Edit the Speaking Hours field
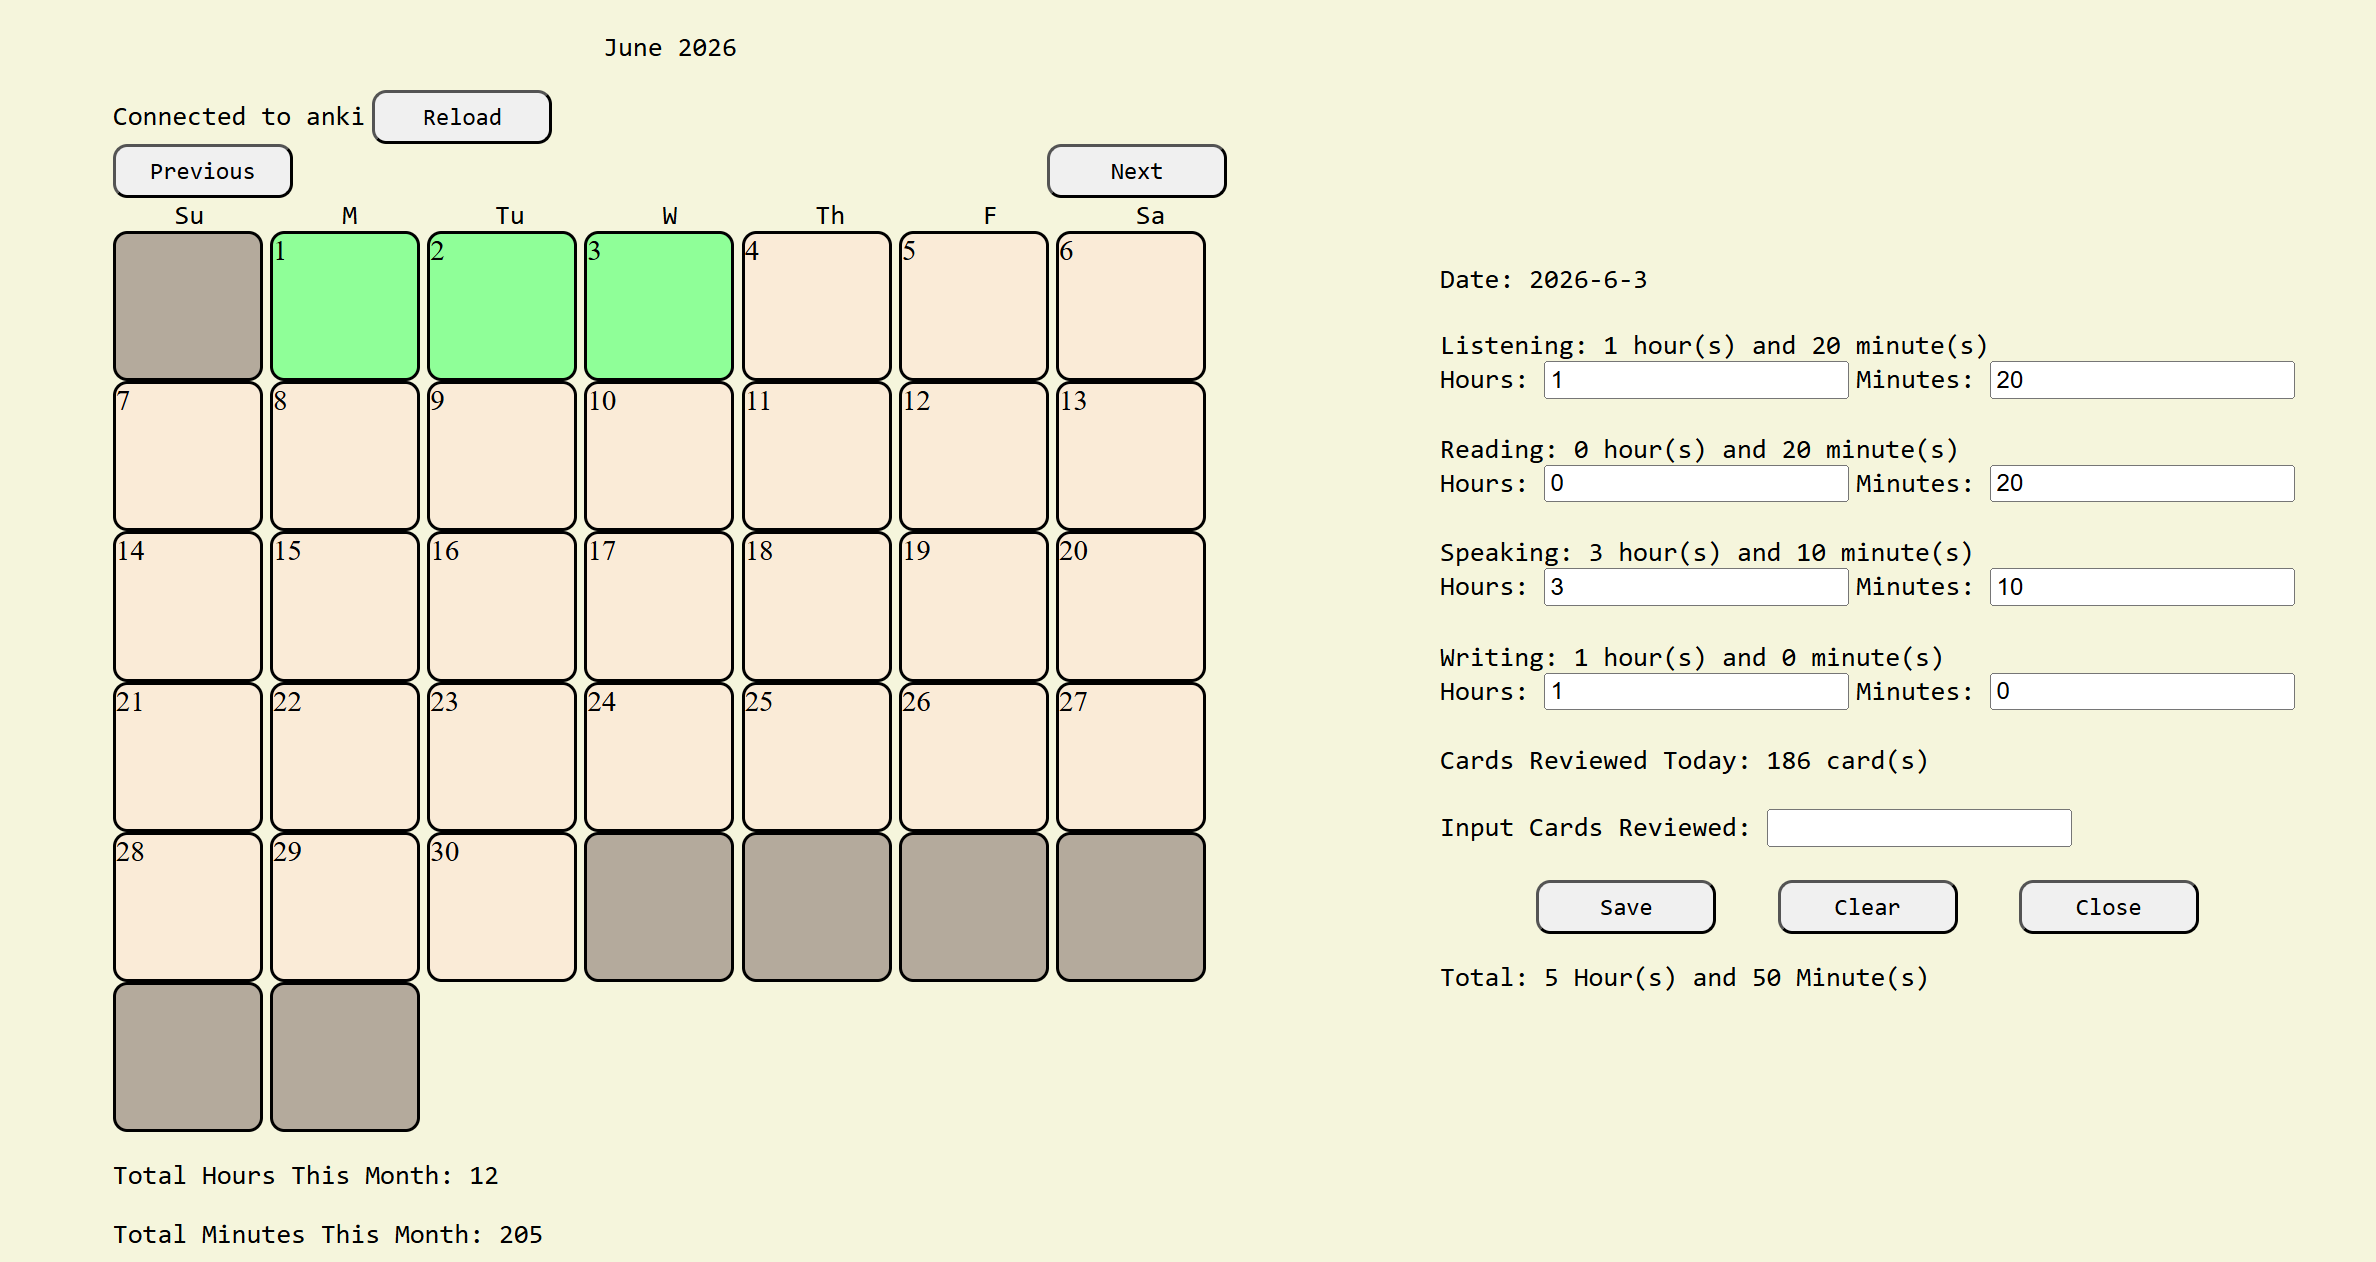 click(1696, 587)
